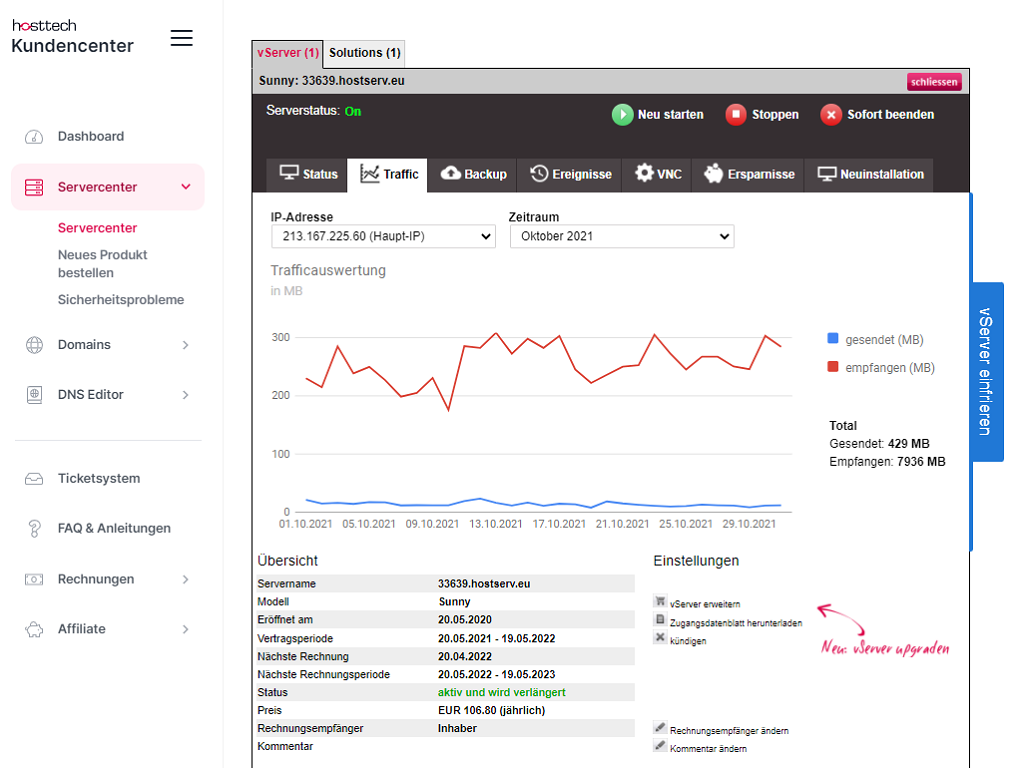Open the VNC tab
Image resolution: width=1024 pixels, height=768 pixels.
pos(658,174)
